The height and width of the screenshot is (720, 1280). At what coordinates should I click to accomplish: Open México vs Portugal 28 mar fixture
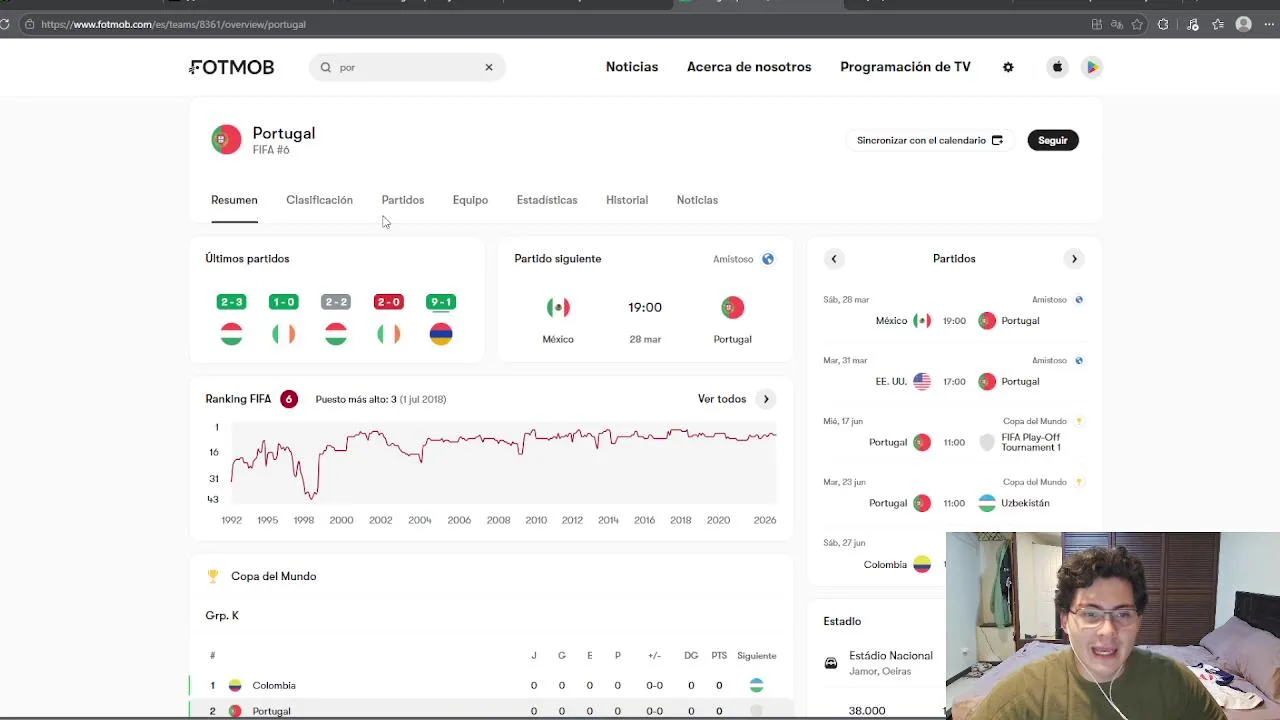[954, 312]
